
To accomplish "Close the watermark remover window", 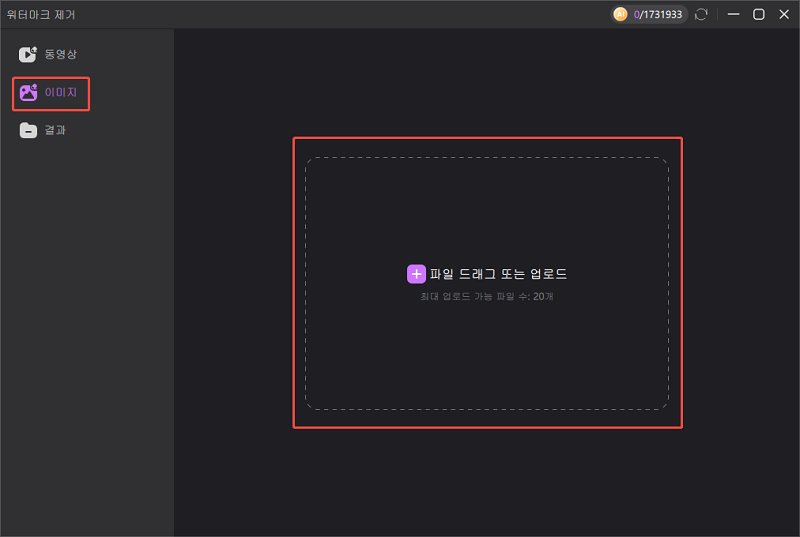I will 783,14.
